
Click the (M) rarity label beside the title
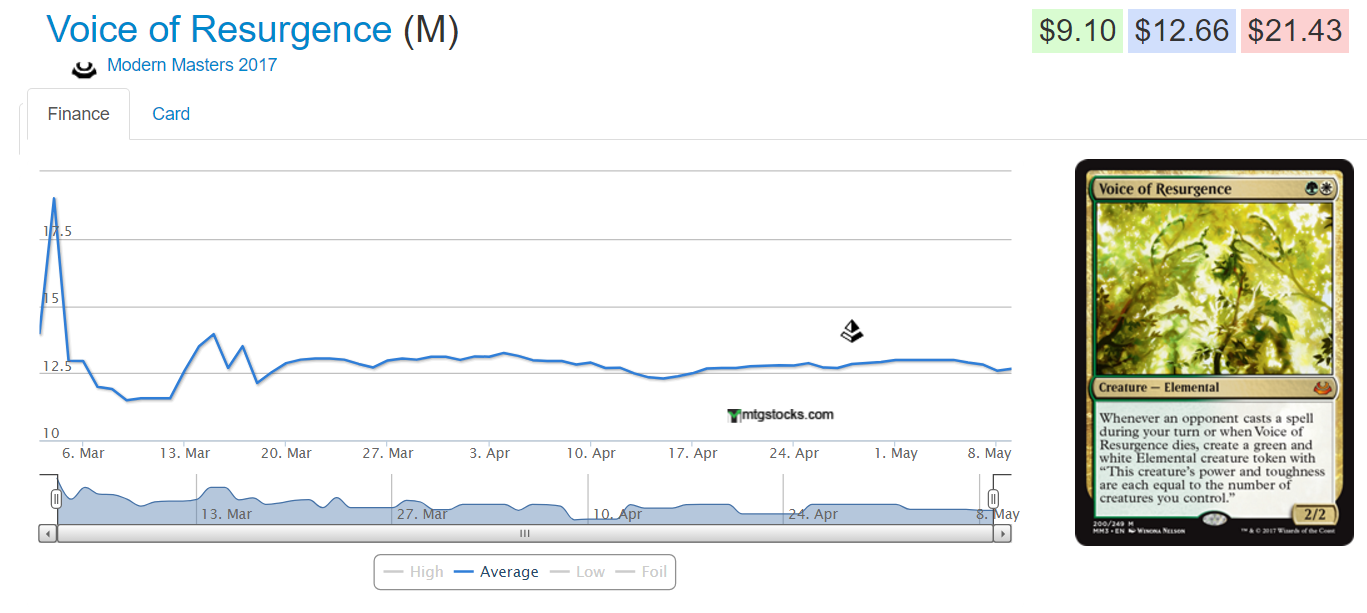coord(430,30)
